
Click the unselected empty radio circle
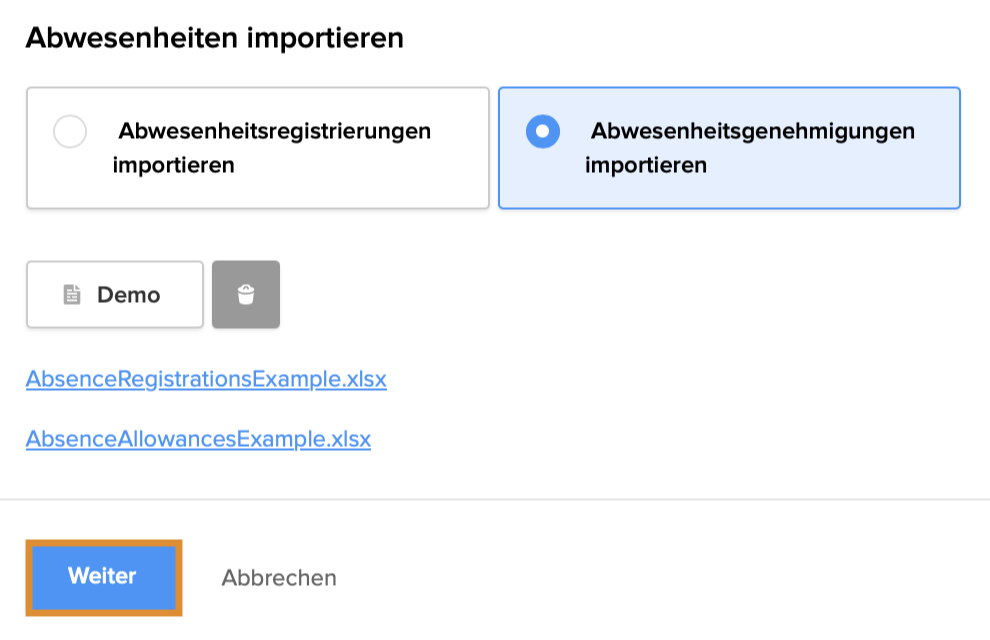pos(70,132)
